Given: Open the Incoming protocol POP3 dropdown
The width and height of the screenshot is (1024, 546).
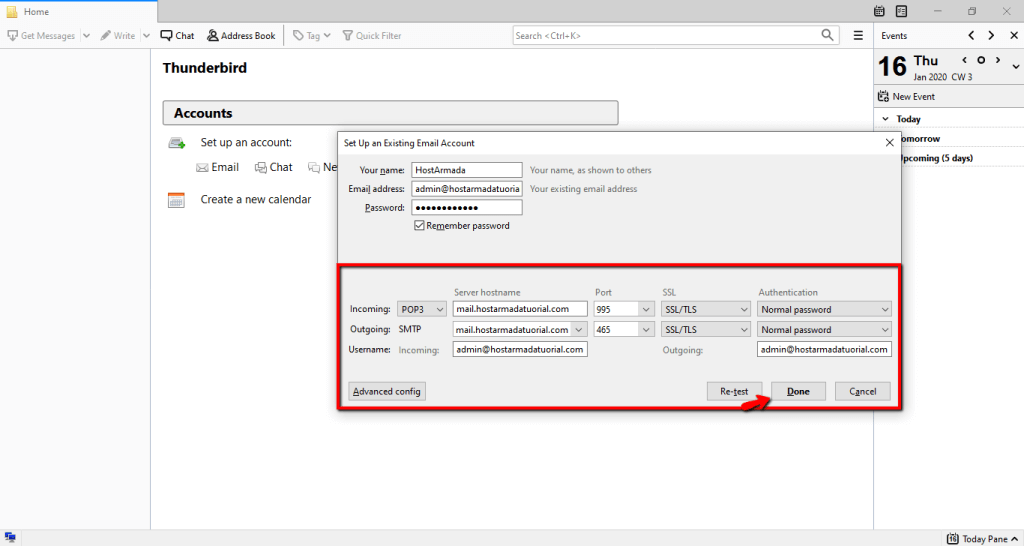Looking at the screenshot, I should click(422, 309).
